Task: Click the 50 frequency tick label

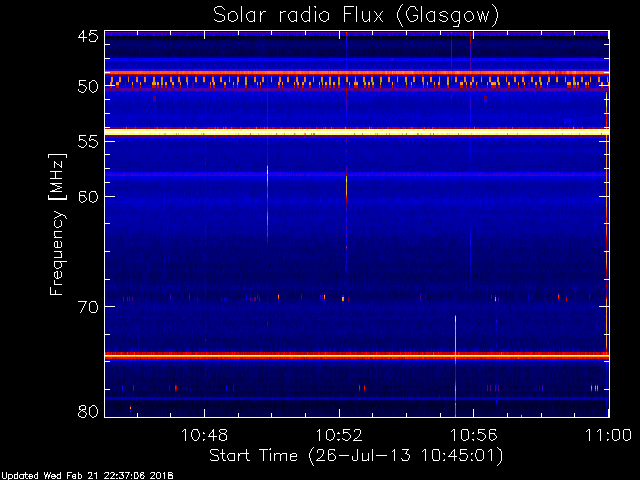Action: click(88, 87)
